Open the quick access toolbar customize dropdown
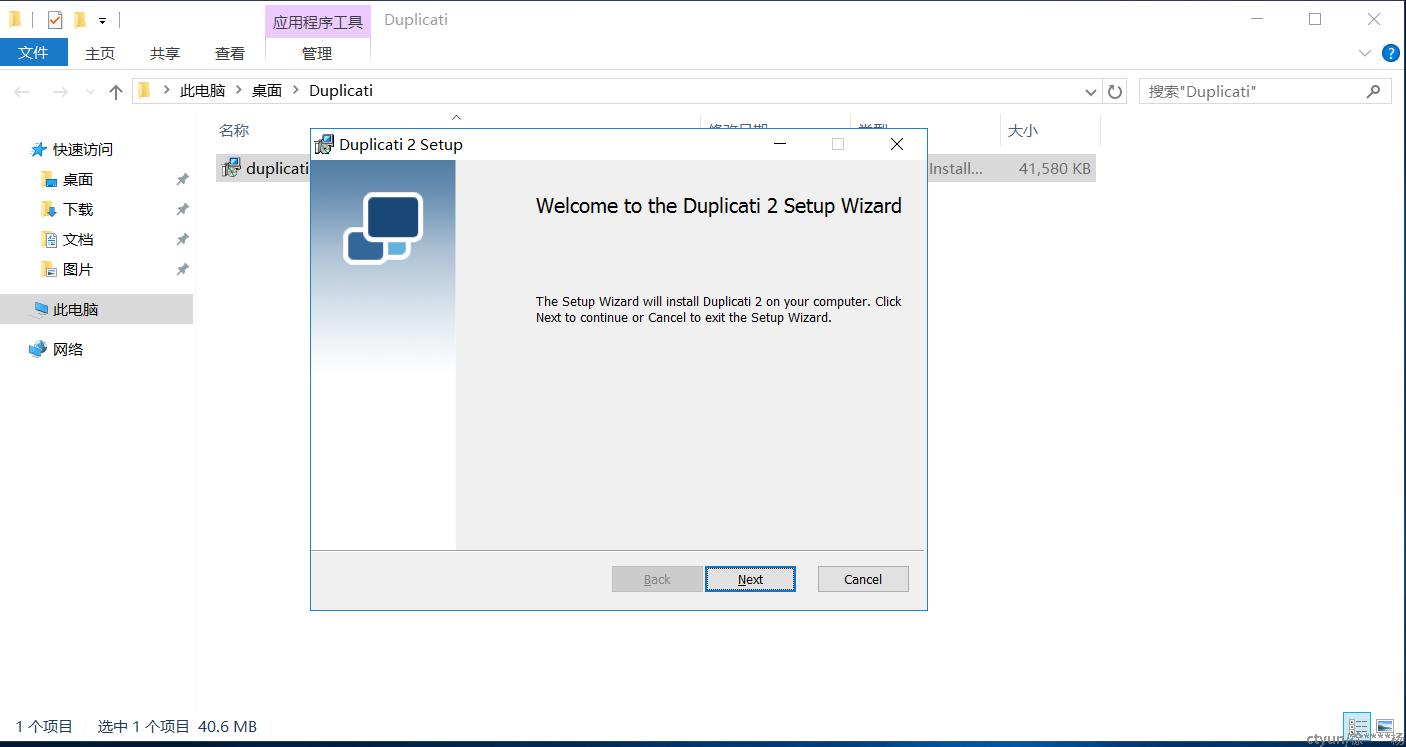Viewport: 1406px width, 747px height. [102, 20]
